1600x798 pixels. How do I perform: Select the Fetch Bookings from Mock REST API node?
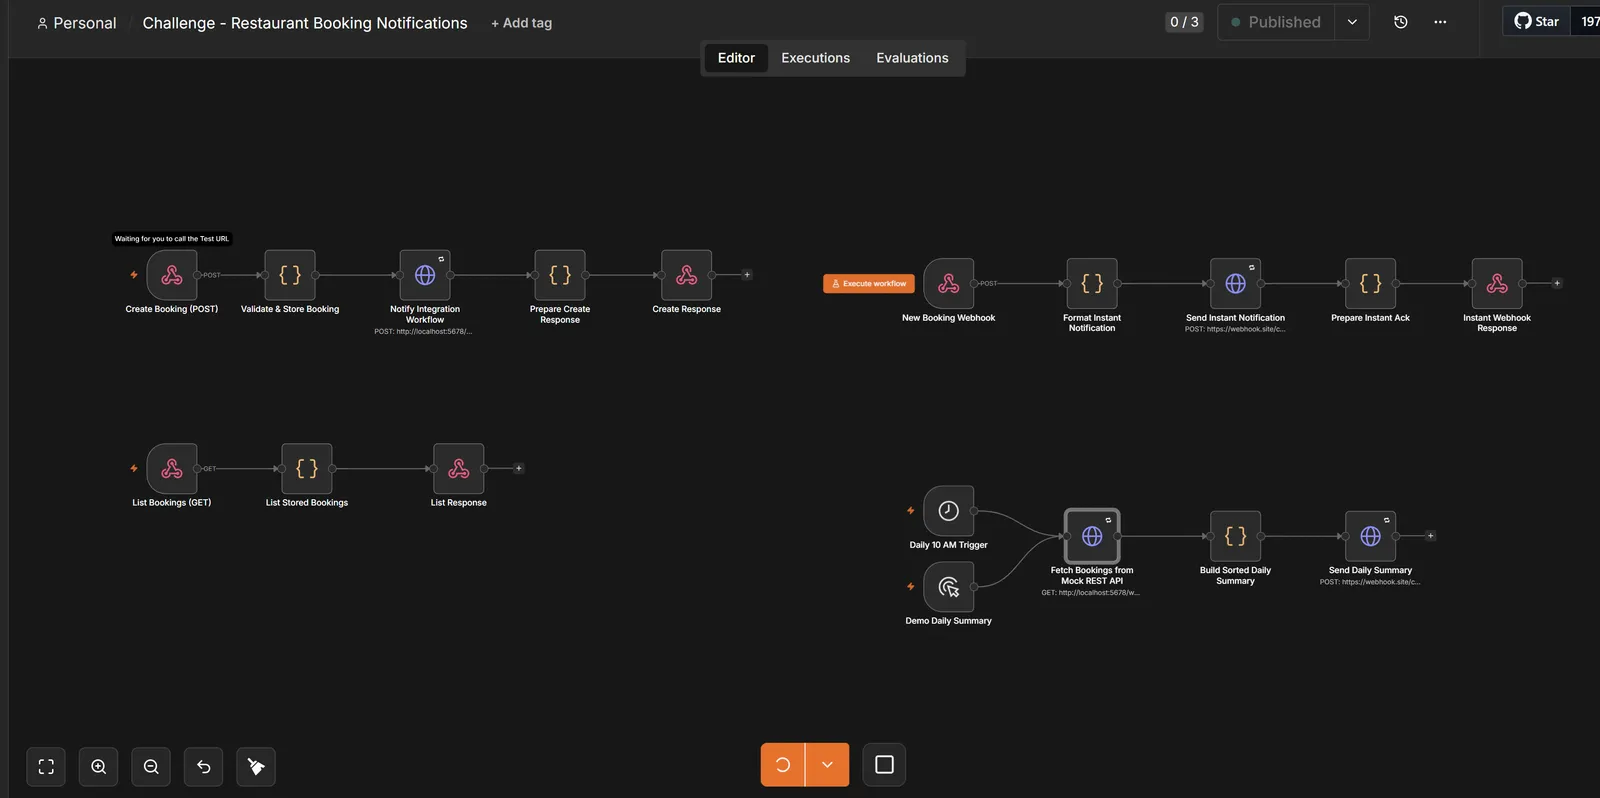tap(1092, 536)
